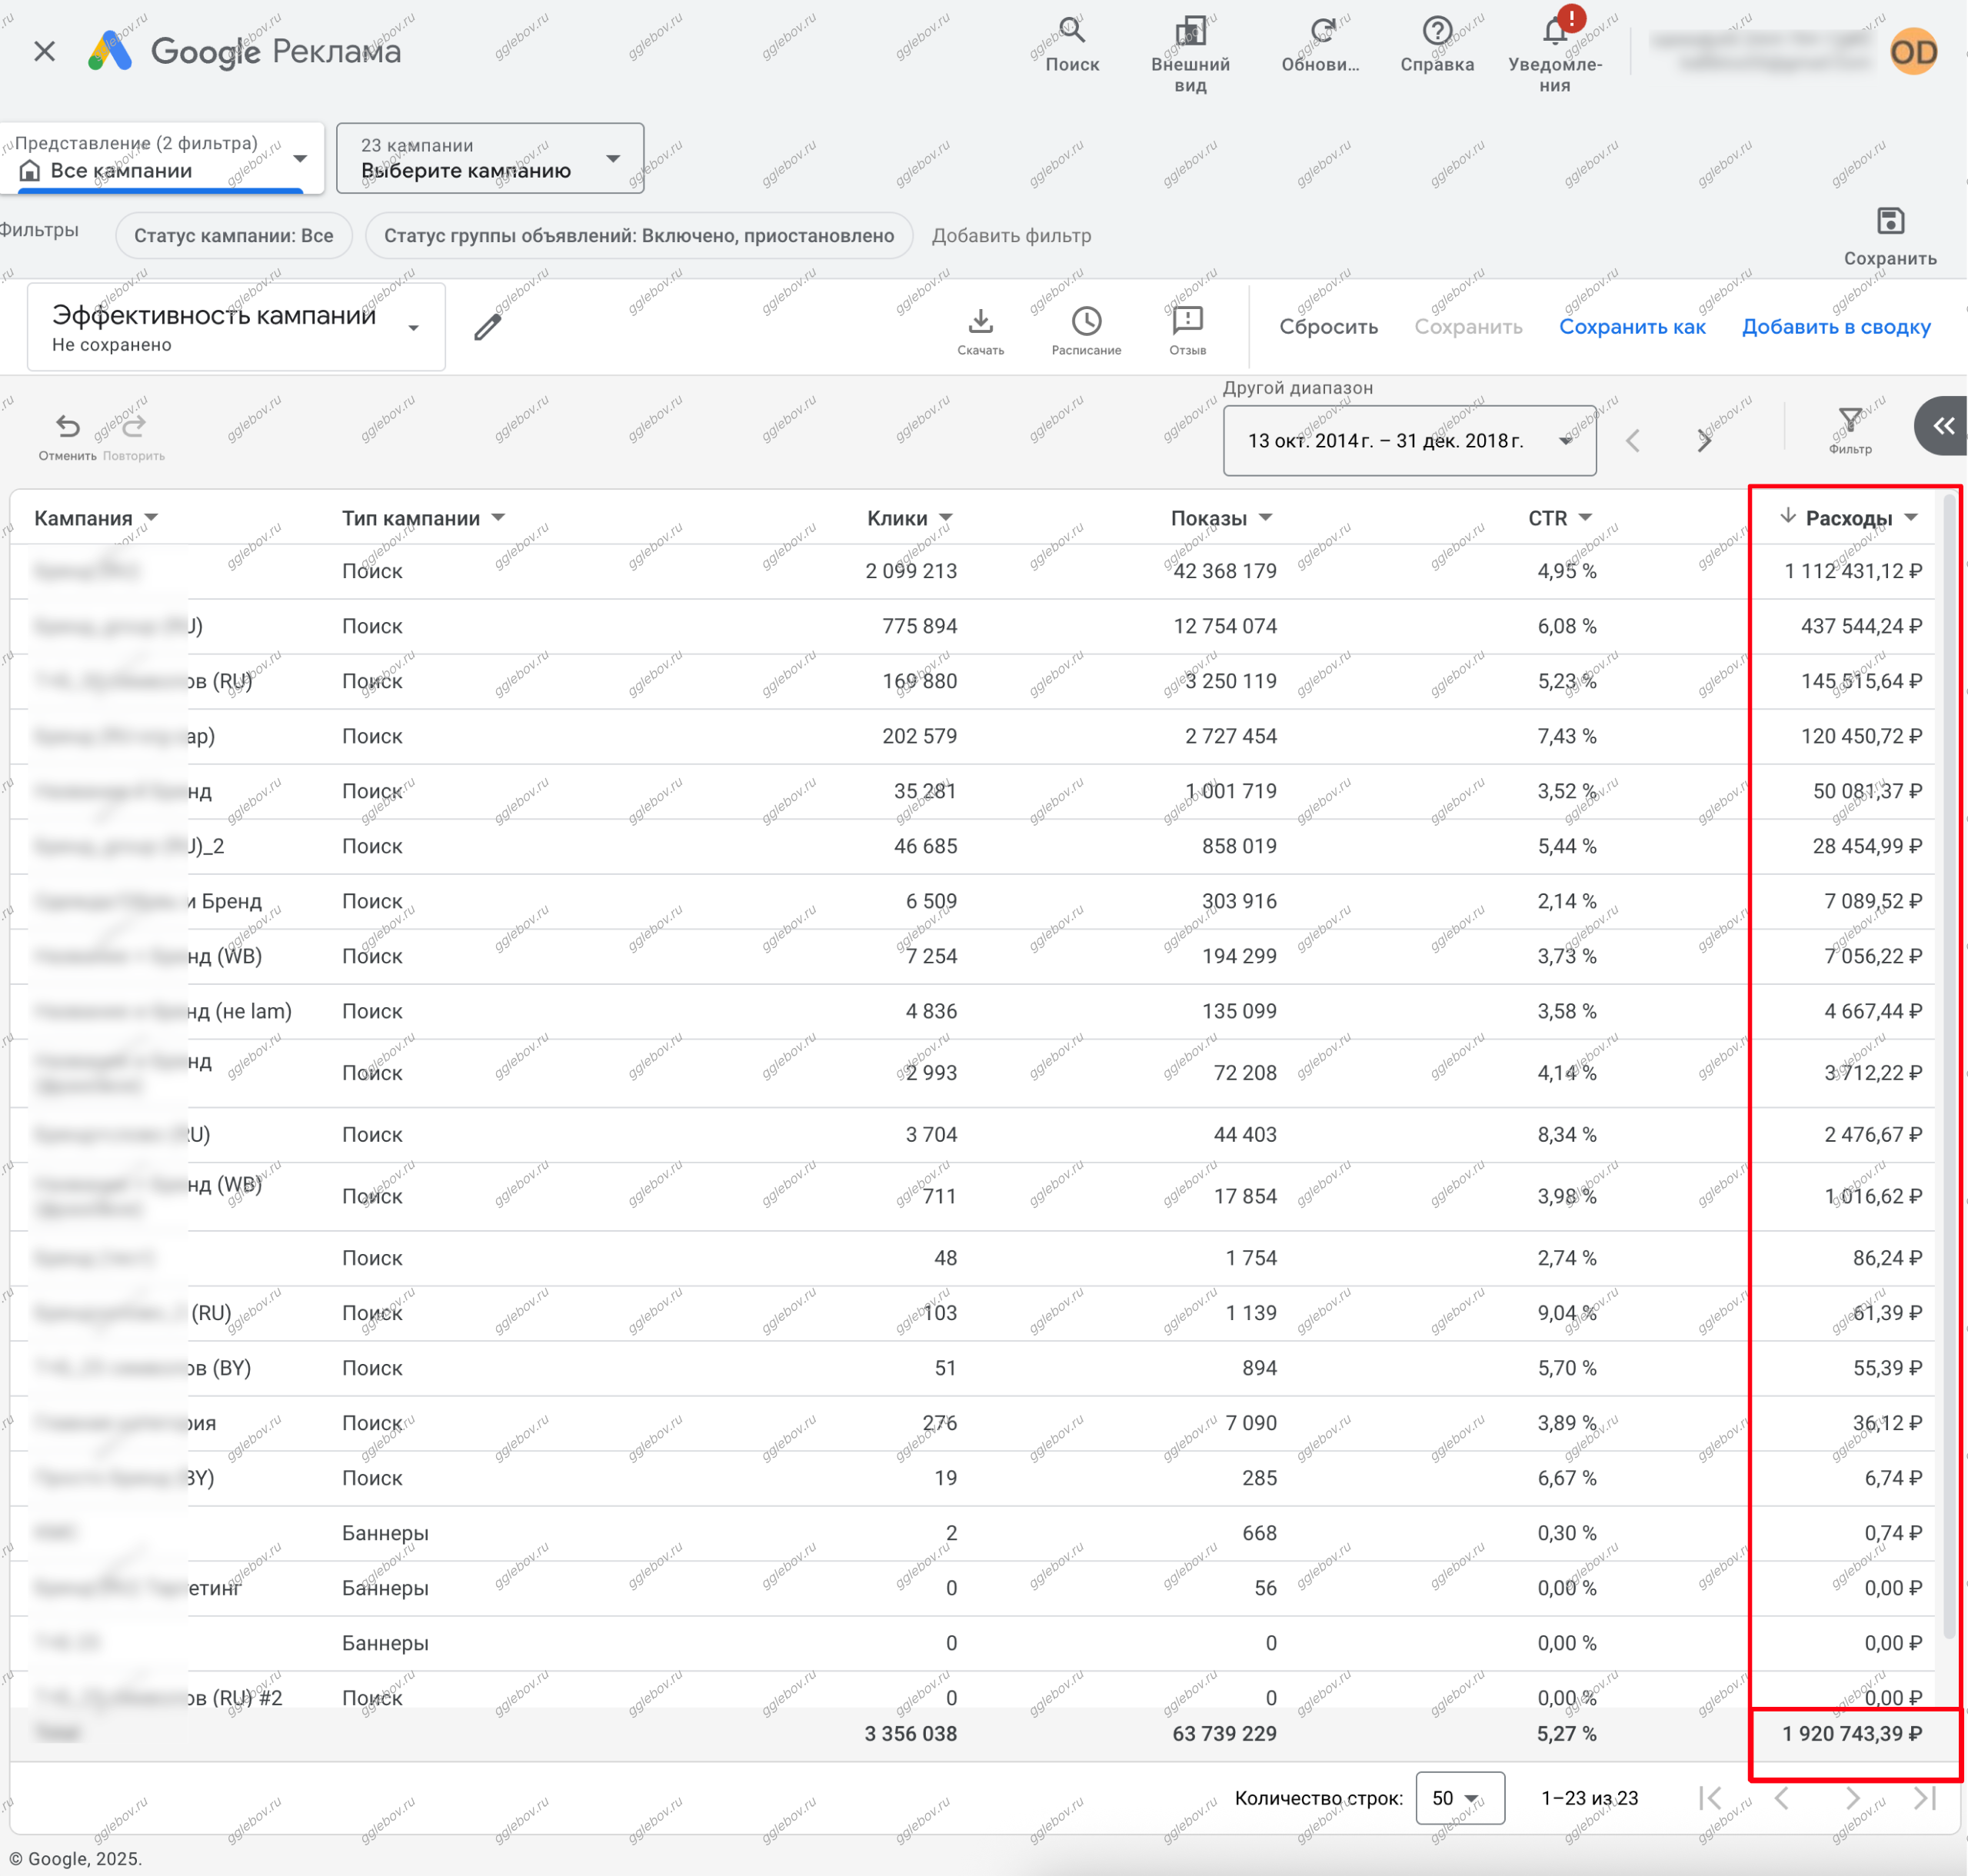This screenshot has height=1876, width=1968.
Task: Open notifications bell icon
Action: coord(1554,31)
